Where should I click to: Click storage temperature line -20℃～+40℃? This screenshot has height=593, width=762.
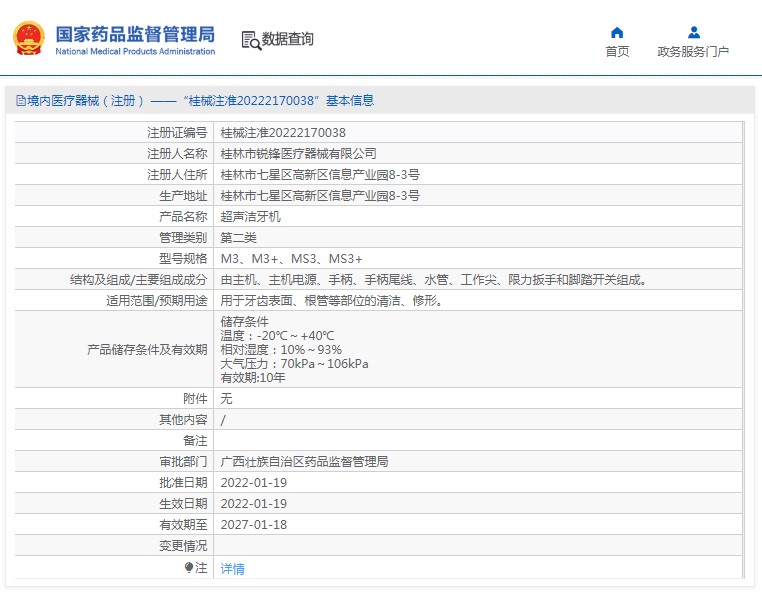click(x=277, y=336)
